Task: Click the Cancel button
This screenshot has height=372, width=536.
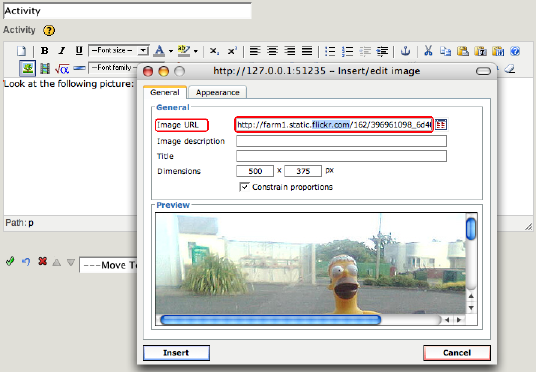Action: click(x=457, y=353)
